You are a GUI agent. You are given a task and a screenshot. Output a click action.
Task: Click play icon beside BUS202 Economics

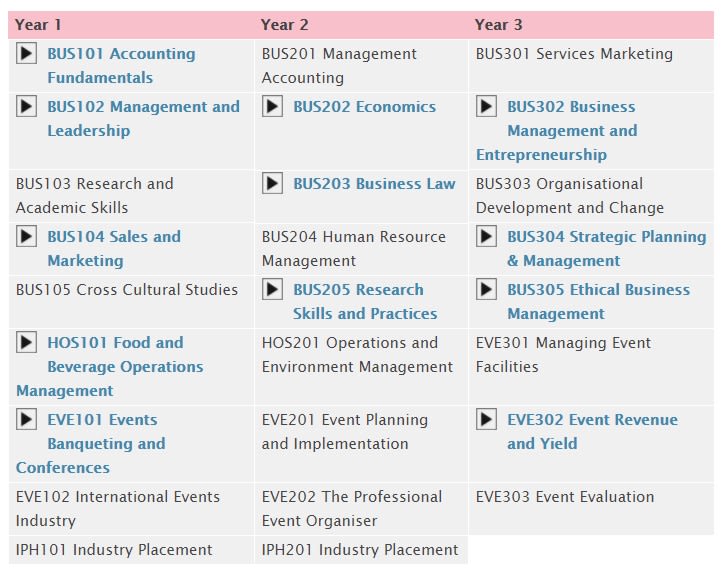pos(273,106)
